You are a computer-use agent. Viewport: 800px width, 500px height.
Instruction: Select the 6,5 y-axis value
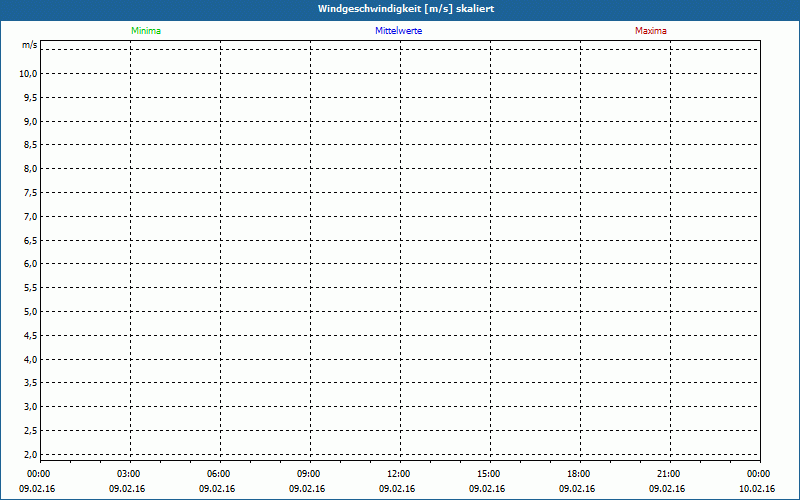[31, 240]
